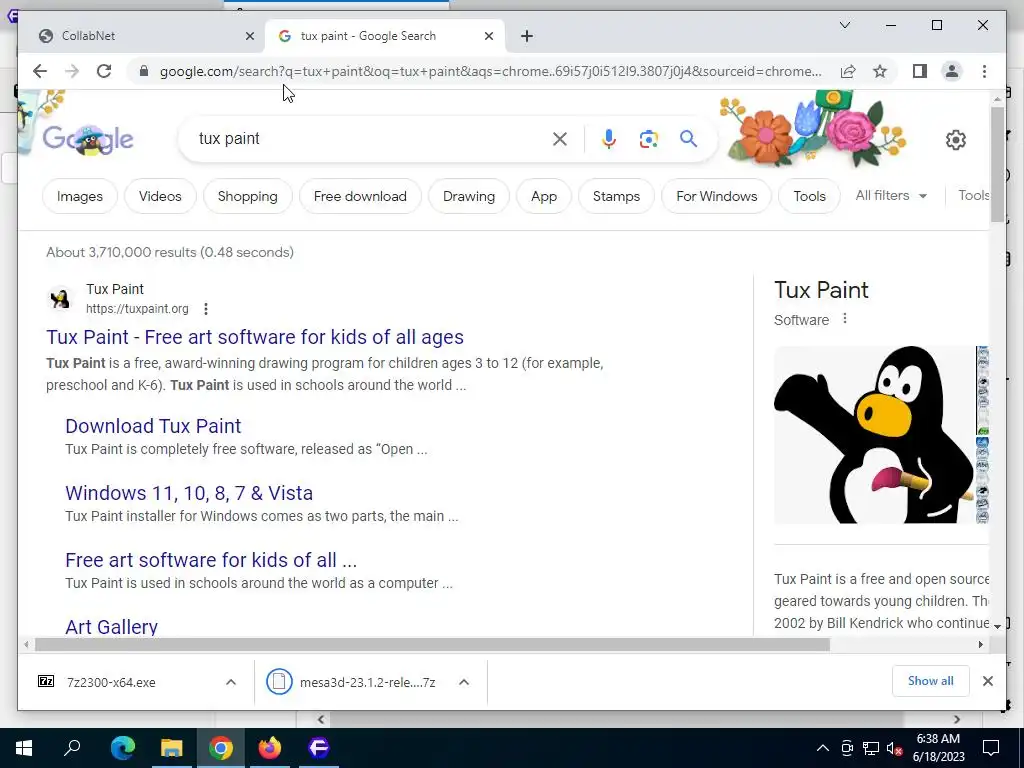Click in the Google search input field
Image resolution: width=1024 pixels, height=768 pixels.
(369, 138)
